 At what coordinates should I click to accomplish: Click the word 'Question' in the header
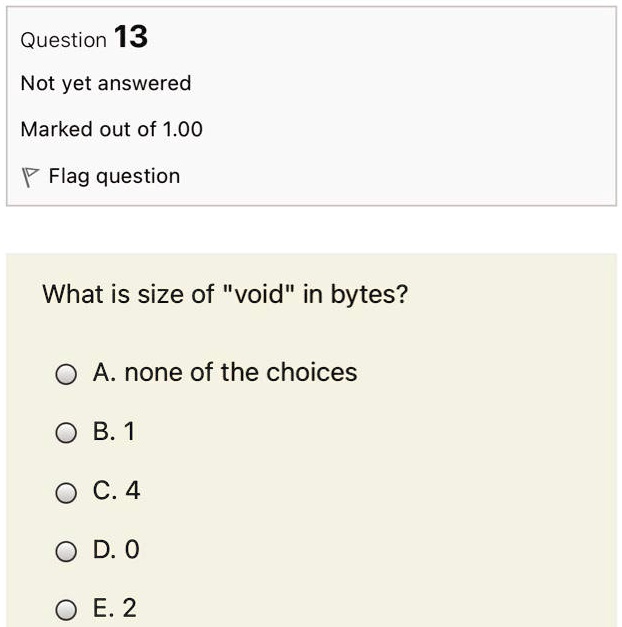pos(64,40)
